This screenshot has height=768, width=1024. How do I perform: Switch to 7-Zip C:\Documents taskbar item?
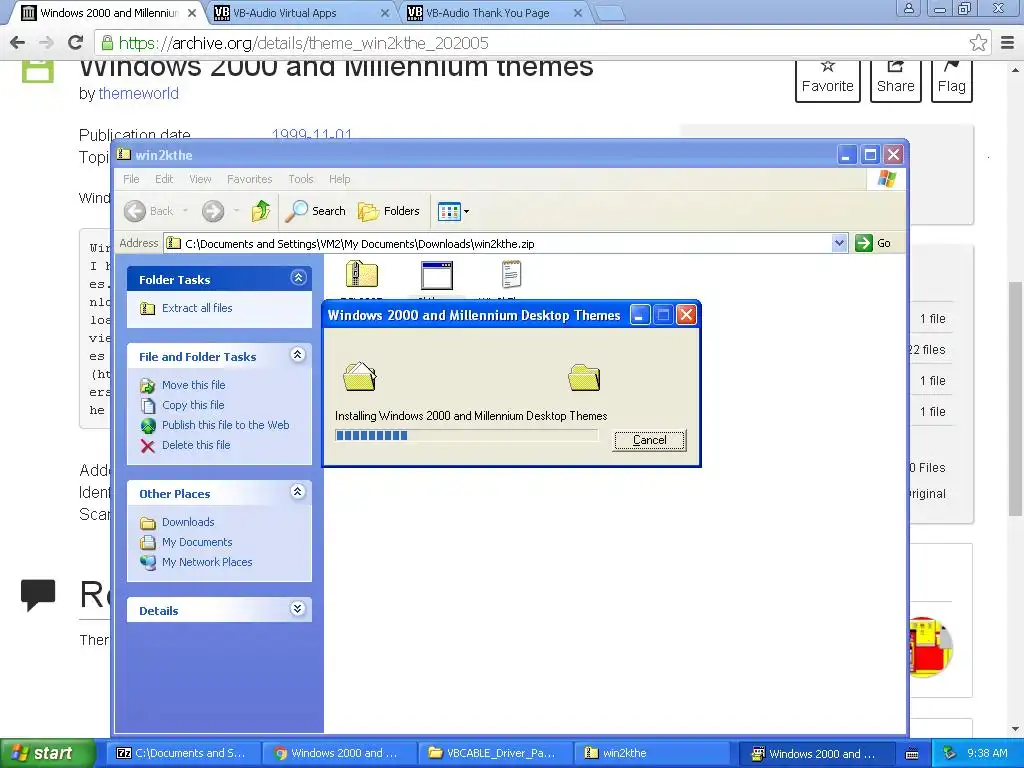click(x=182, y=753)
